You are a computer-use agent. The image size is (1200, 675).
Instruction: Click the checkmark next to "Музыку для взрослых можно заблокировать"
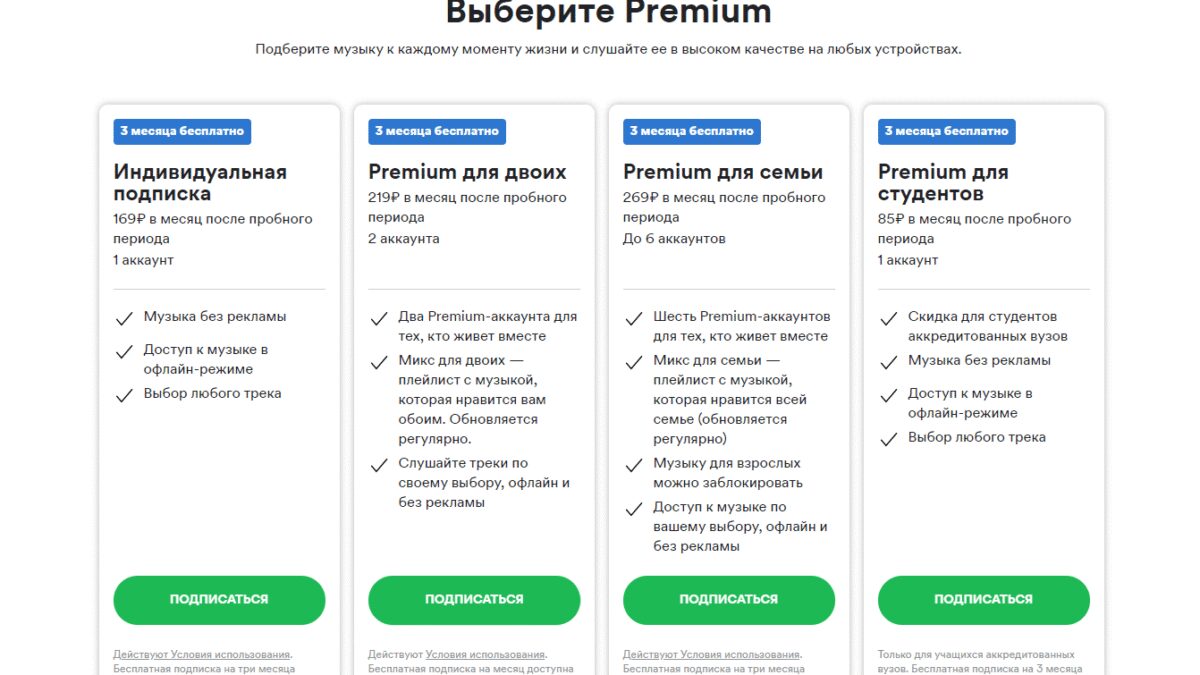(x=634, y=464)
